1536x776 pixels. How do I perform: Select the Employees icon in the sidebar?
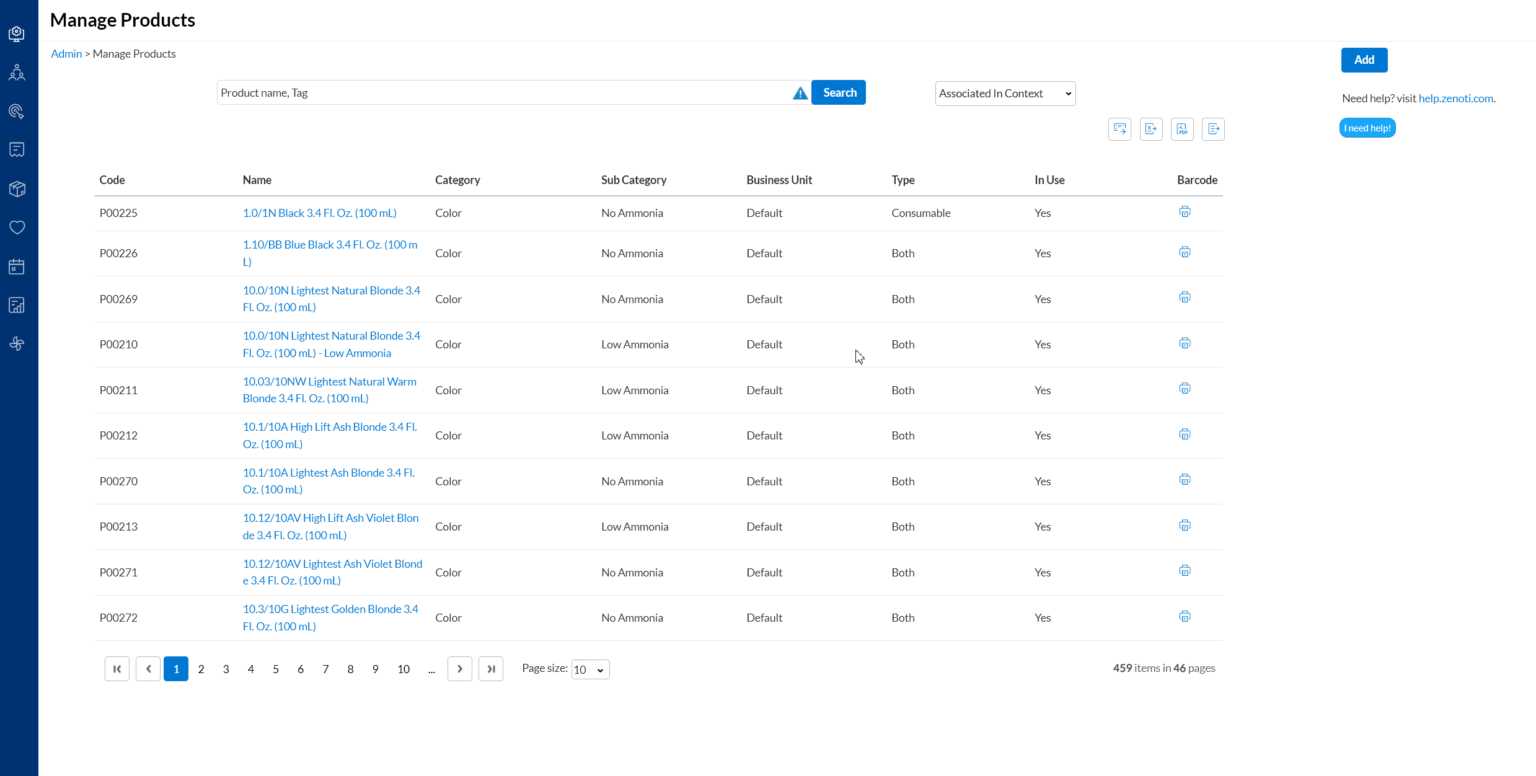click(16, 72)
